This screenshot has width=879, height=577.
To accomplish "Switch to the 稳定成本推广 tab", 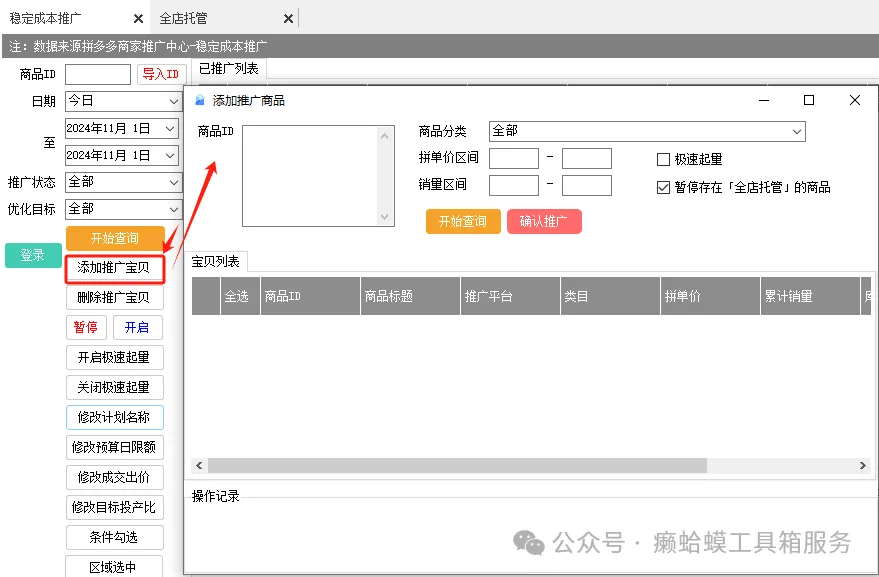I will [x=46, y=19].
